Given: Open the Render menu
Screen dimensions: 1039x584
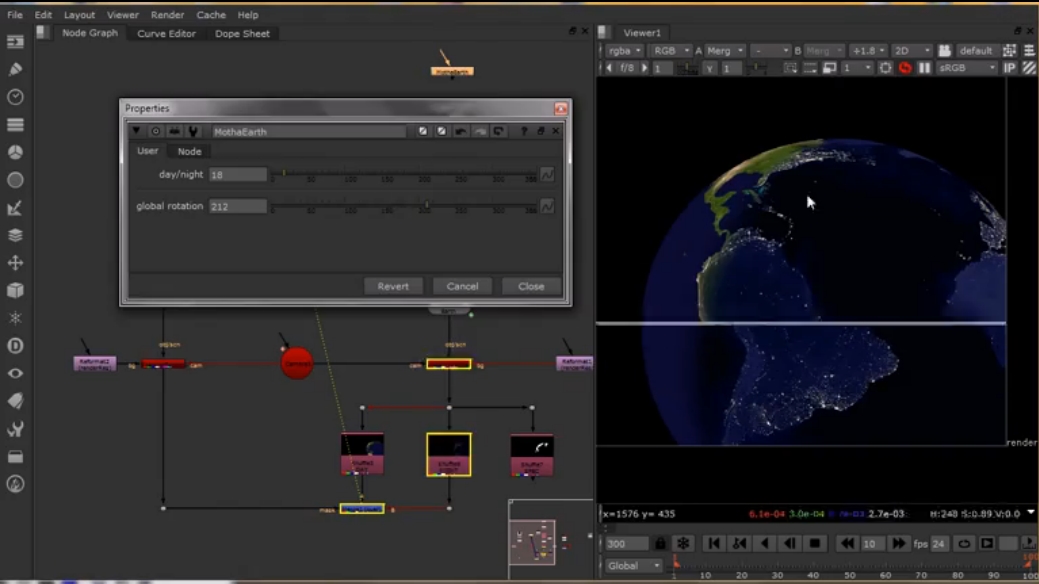Looking at the screenshot, I should click(x=167, y=15).
